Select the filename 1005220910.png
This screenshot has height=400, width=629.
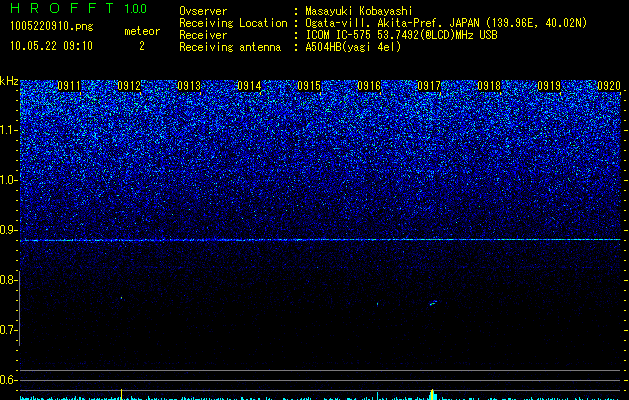[51, 26]
